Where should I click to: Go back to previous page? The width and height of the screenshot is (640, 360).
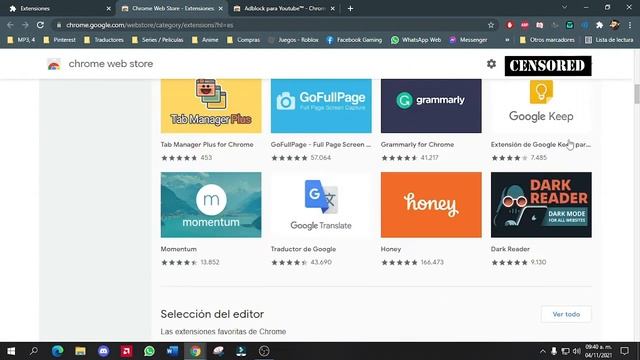pos(10,25)
